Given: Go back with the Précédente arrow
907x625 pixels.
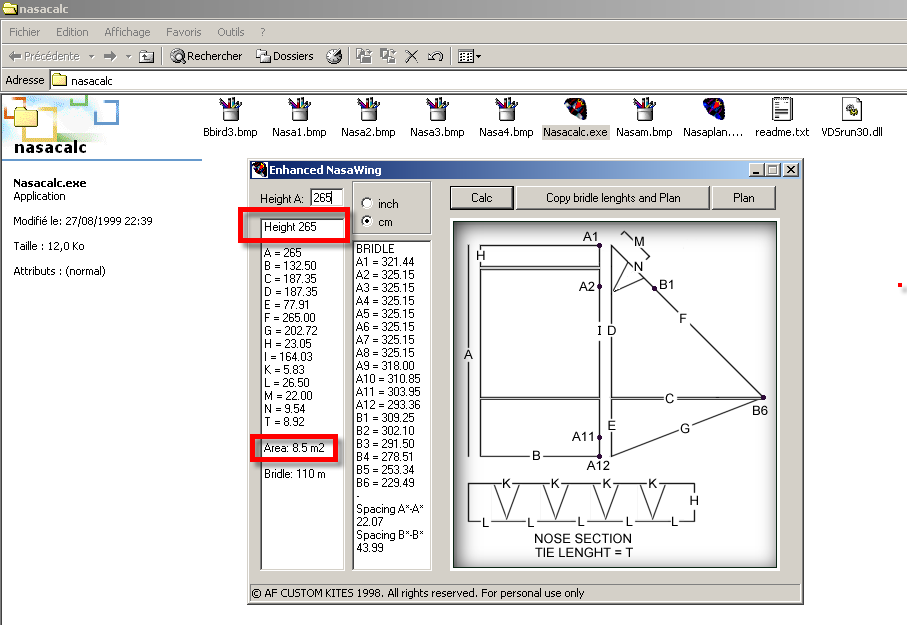Looking at the screenshot, I should click(44, 56).
